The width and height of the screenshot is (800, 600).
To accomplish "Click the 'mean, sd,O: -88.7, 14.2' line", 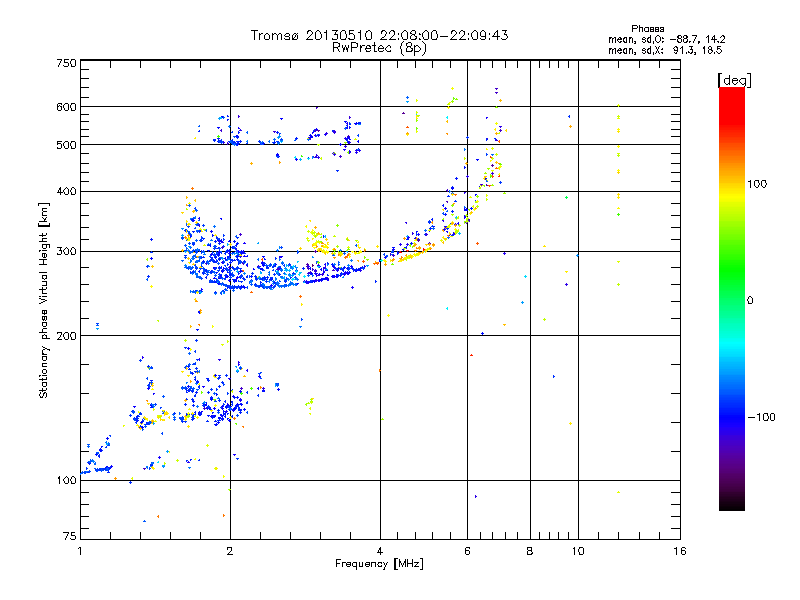I will click(x=666, y=39).
